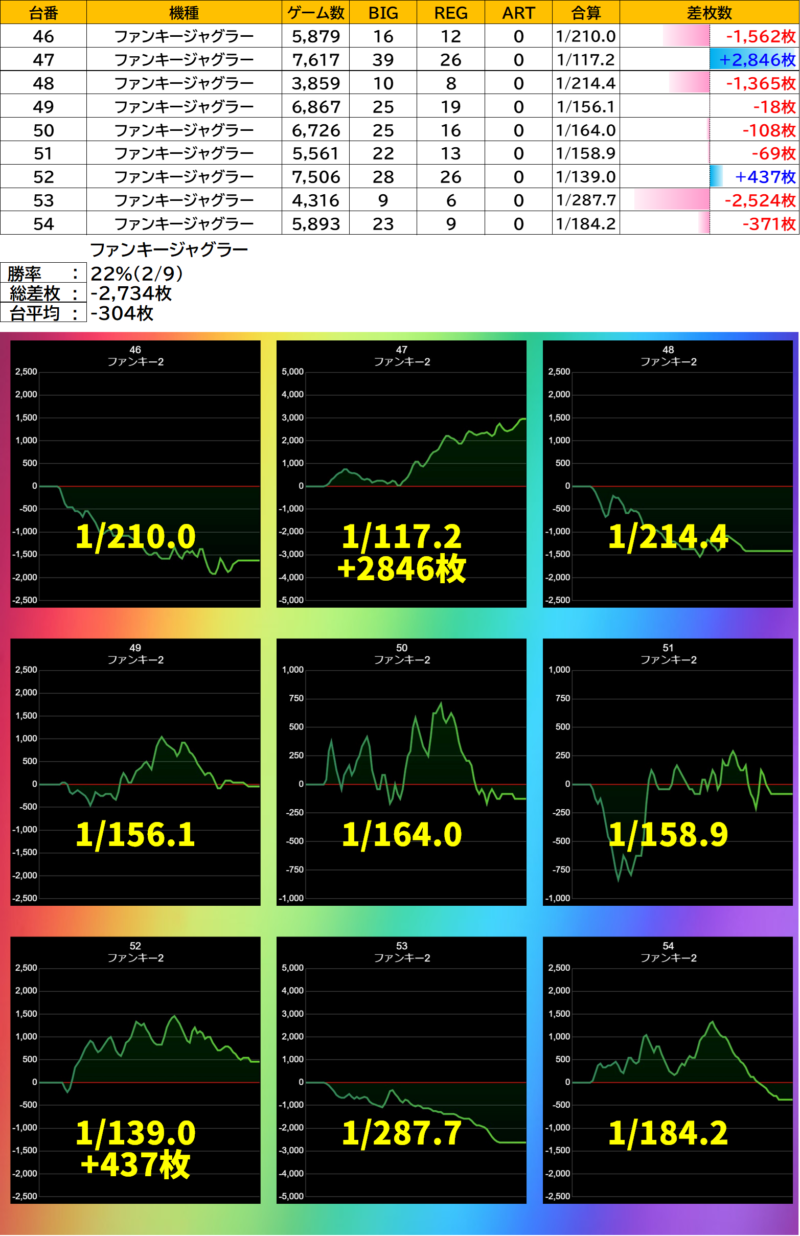Click machine number 51 in the table

(44, 153)
